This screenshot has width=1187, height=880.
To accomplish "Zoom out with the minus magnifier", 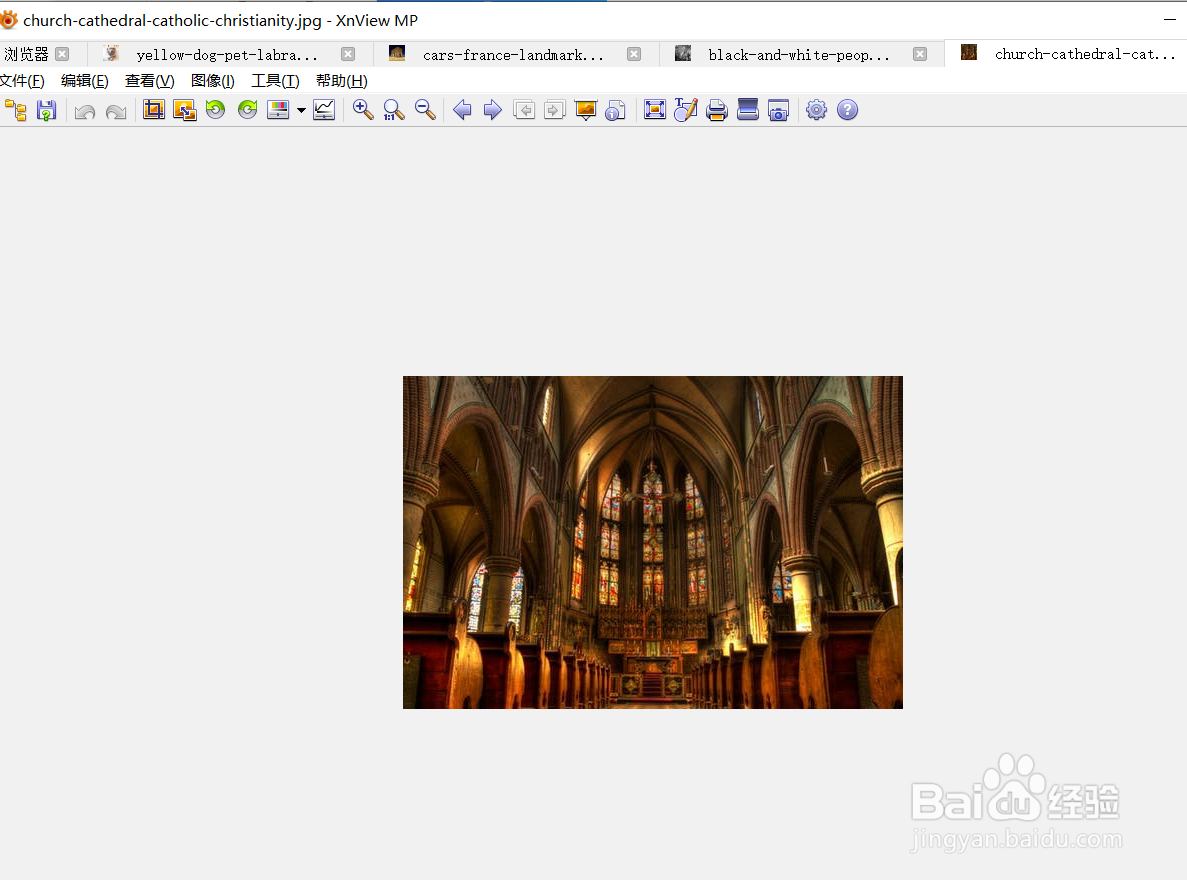I will pos(425,110).
